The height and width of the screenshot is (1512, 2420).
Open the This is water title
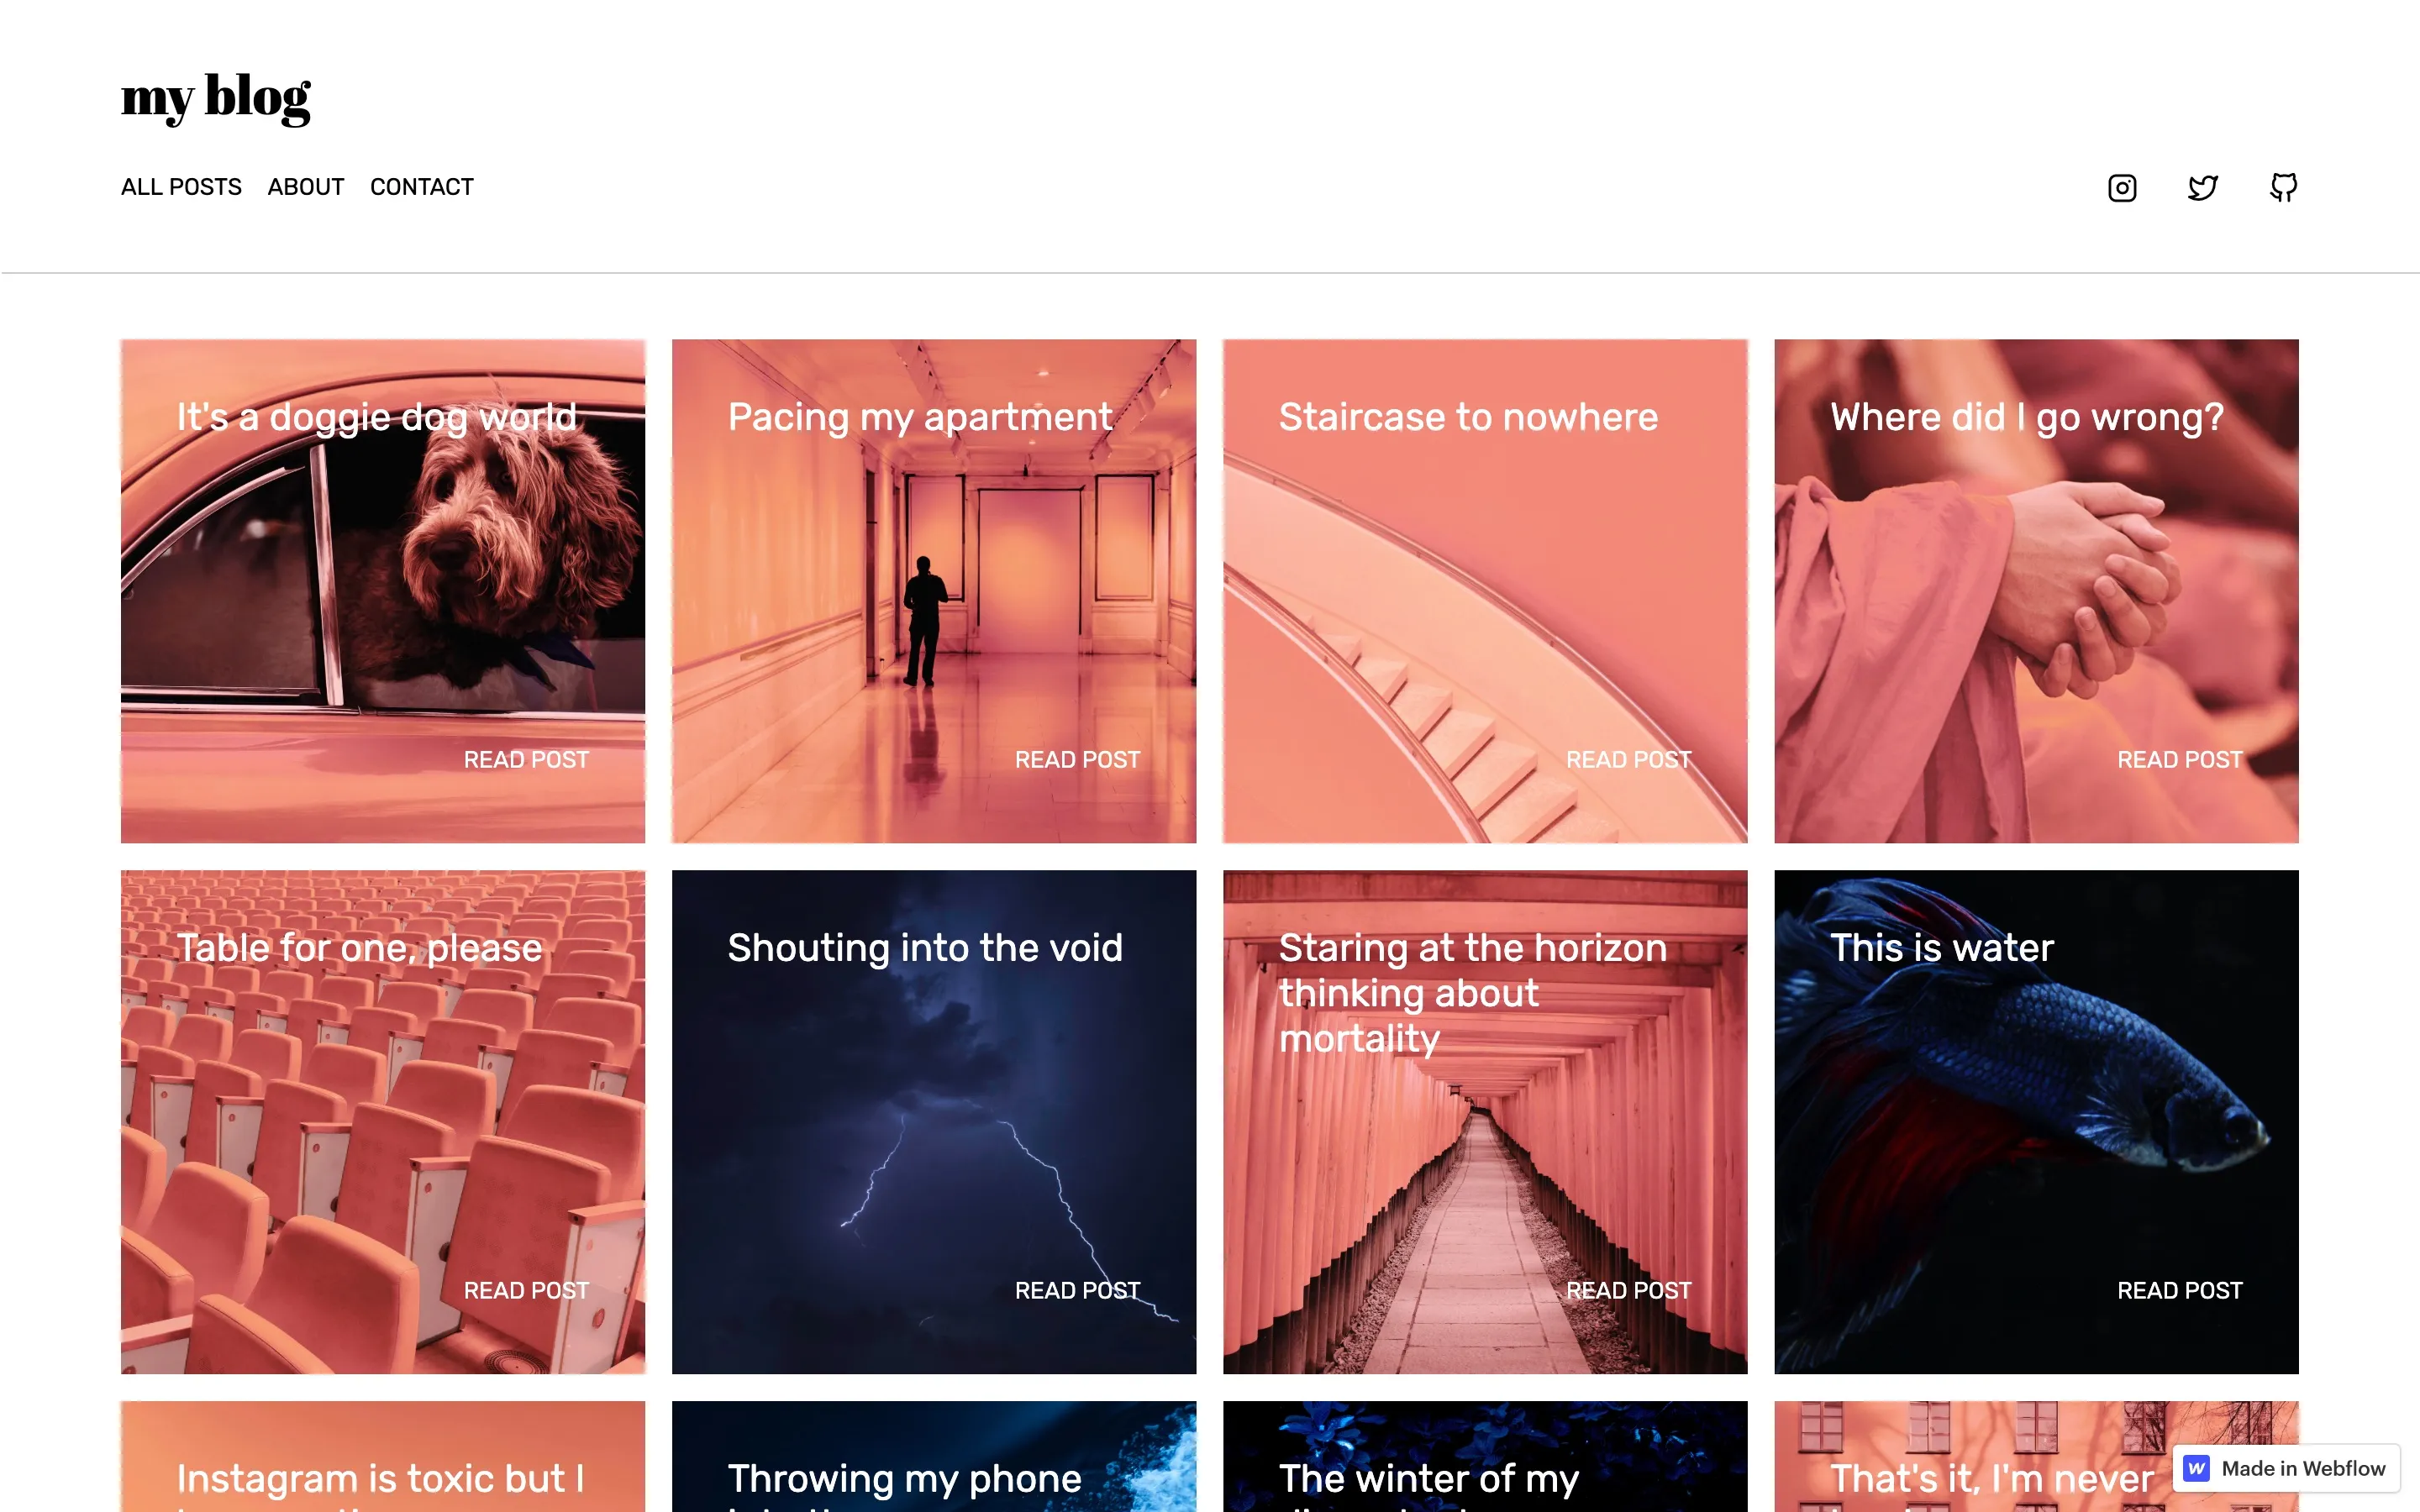(1941, 948)
